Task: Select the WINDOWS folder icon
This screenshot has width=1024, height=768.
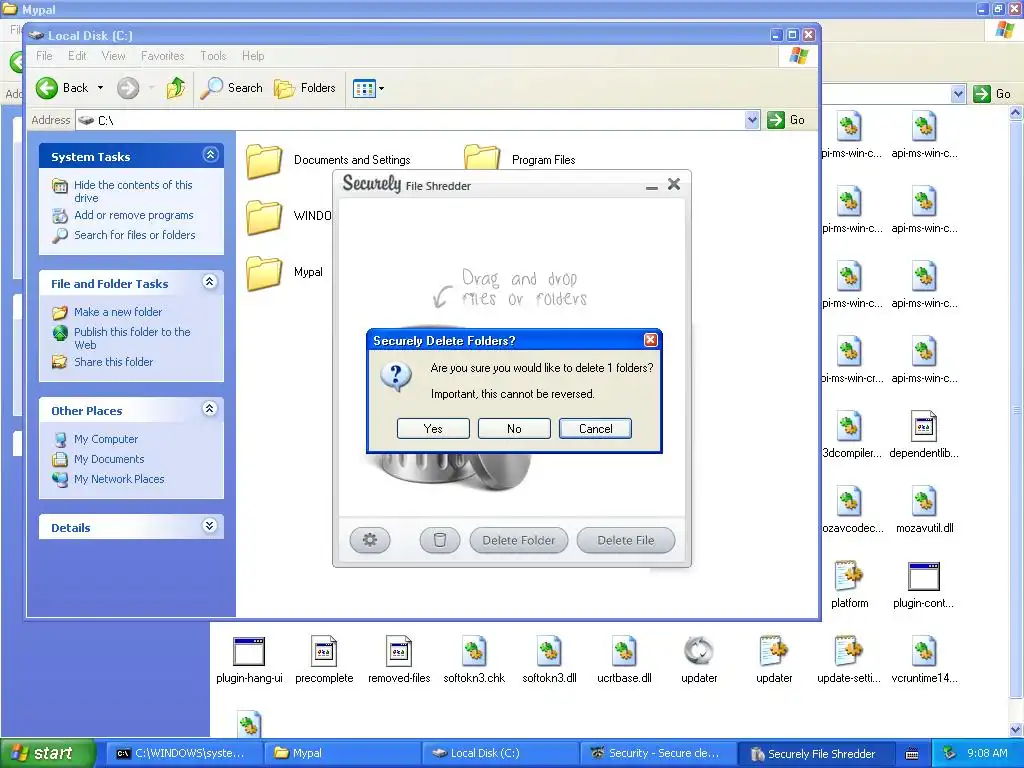Action: pos(264,216)
